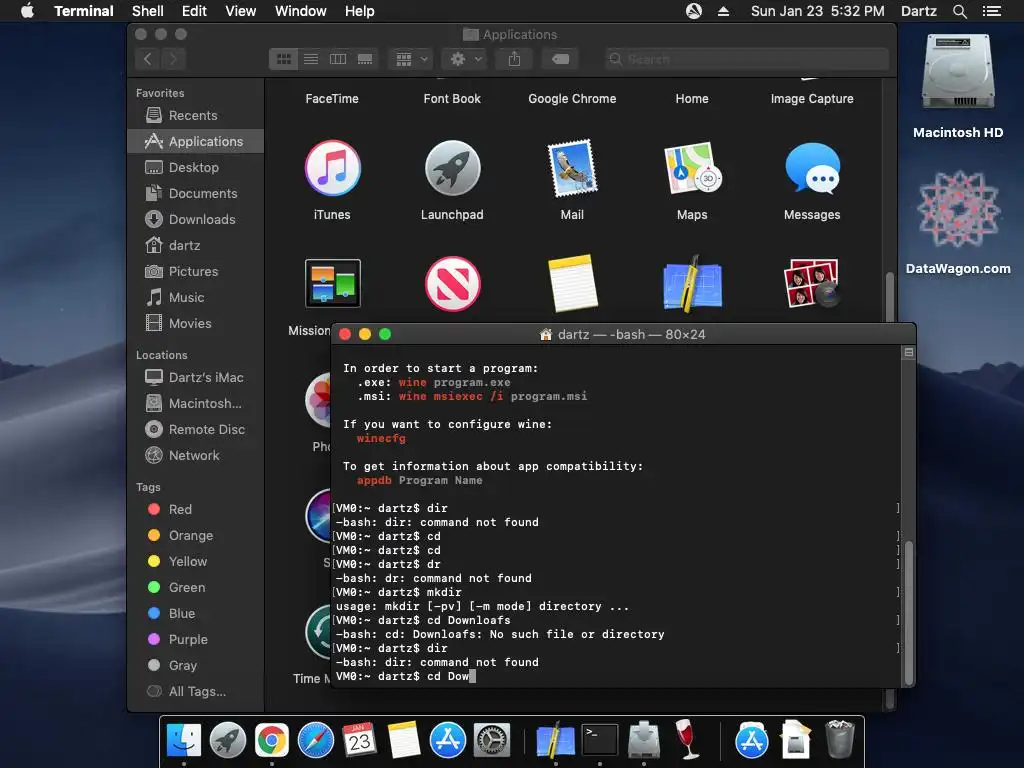This screenshot has height=768, width=1024.
Task: Open the Terminal app menu
Action: pos(84,11)
